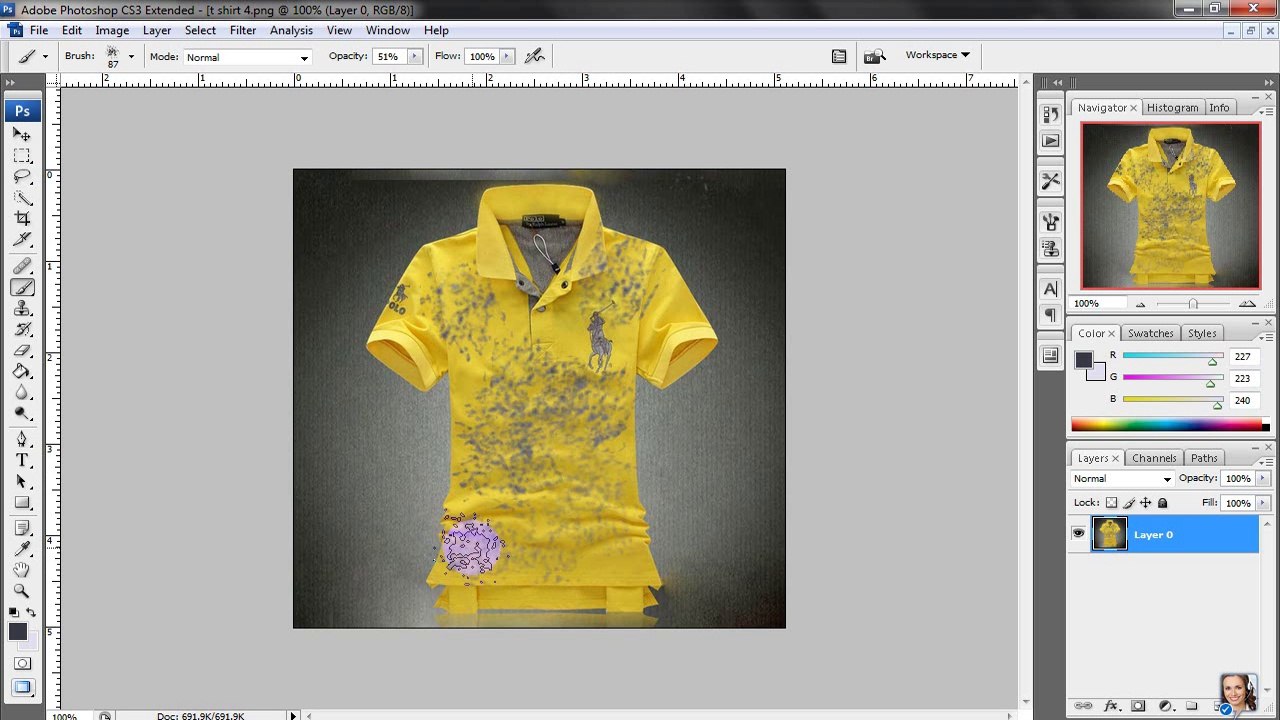This screenshot has width=1280, height=720.
Task: Select the Rectangular Marquee tool
Action: click(x=22, y=156)
